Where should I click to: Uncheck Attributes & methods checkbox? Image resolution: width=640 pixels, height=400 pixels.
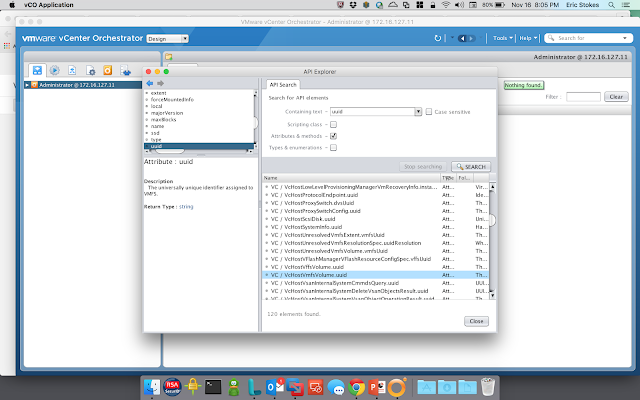(x=333, y=136)
